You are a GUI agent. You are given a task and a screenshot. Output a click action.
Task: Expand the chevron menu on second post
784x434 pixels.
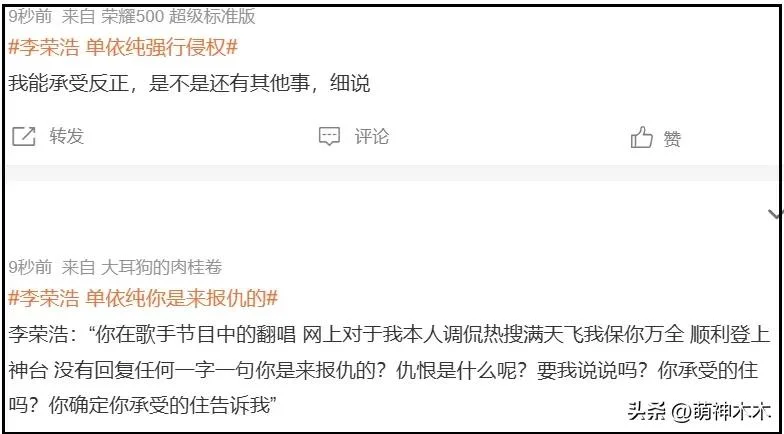[x=776, y=214]
